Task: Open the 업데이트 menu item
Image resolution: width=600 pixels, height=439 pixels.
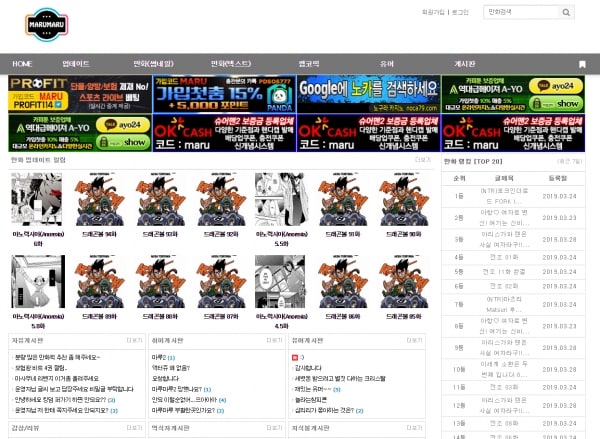Action: 76,64
